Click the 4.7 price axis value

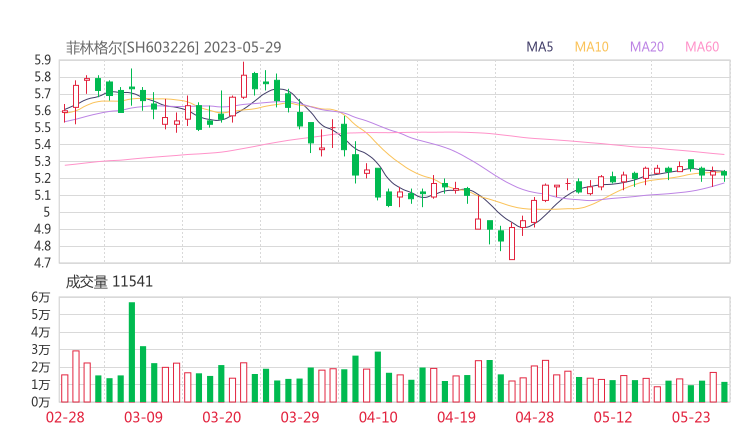click(x=42, y=263)
